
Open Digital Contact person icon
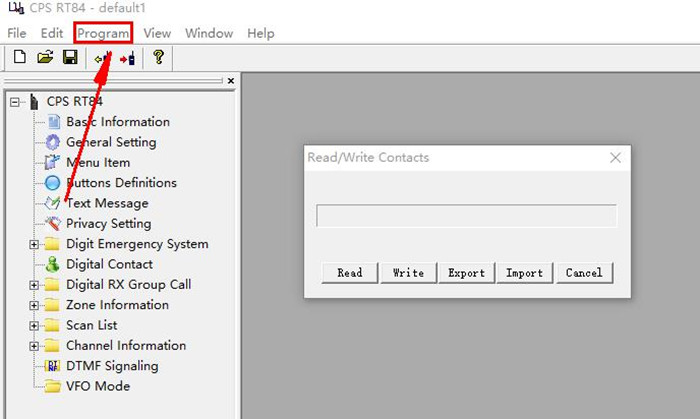coord(52,264)
